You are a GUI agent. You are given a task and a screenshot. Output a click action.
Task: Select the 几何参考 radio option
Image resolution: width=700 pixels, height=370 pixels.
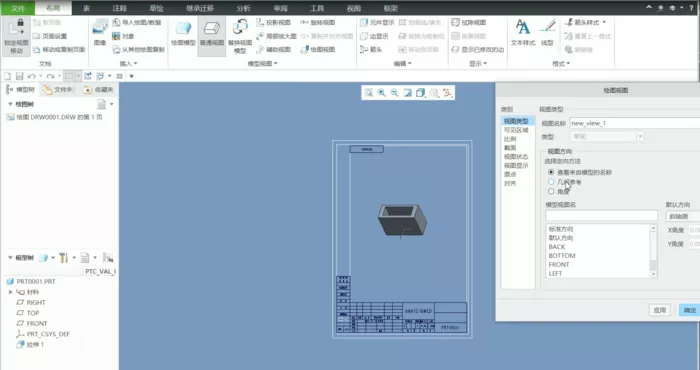(551, 182)
